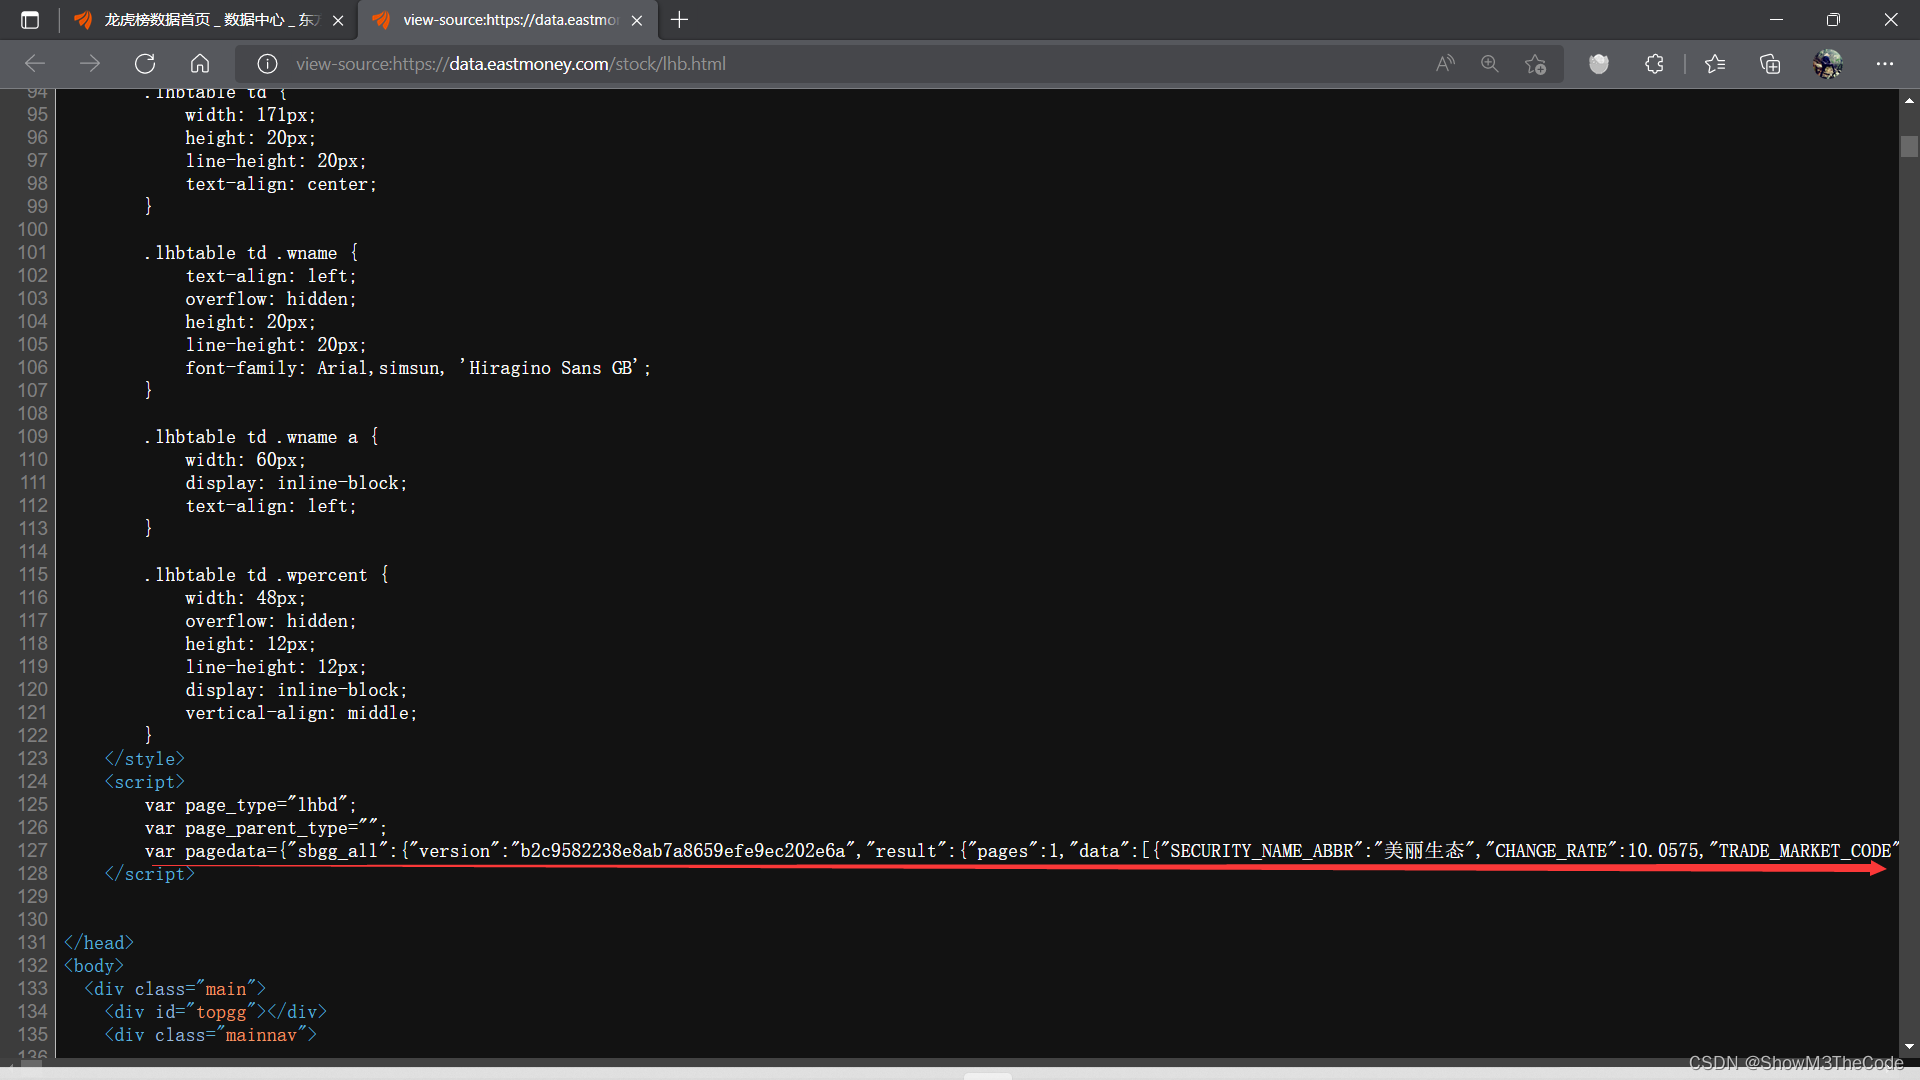Open the Collections icon

coord(1770,64)
